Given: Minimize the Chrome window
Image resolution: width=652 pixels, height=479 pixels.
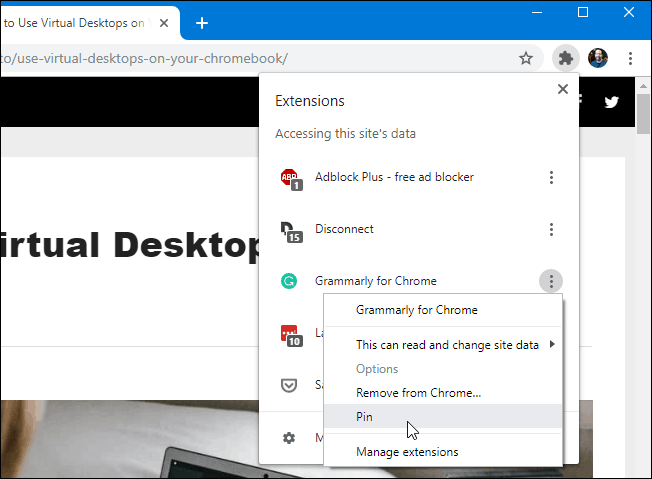Looking at the screenshot, I should click(537, 12).
